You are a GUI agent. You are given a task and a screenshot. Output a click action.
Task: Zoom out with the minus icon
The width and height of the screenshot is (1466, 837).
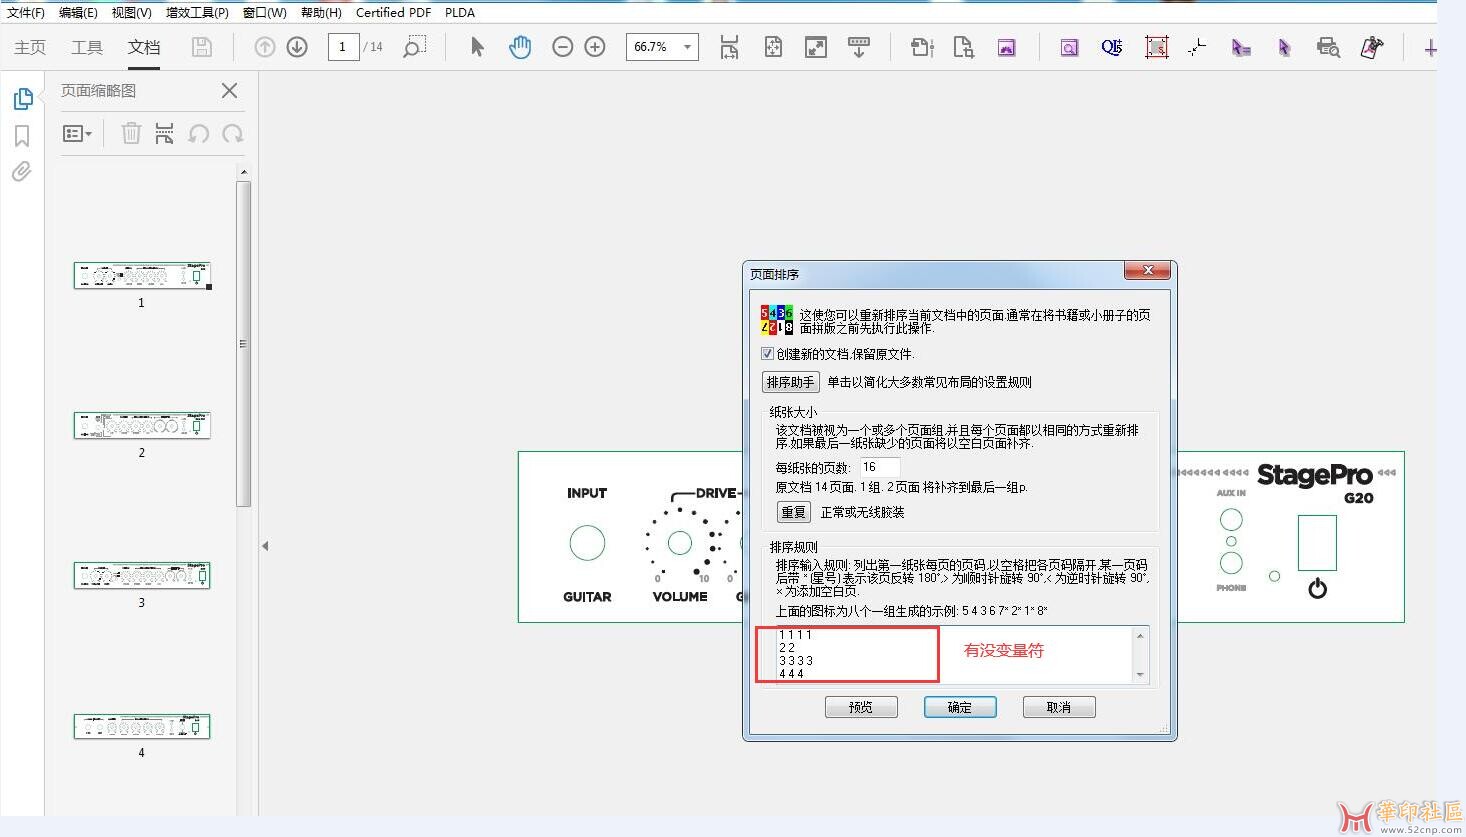563,47
